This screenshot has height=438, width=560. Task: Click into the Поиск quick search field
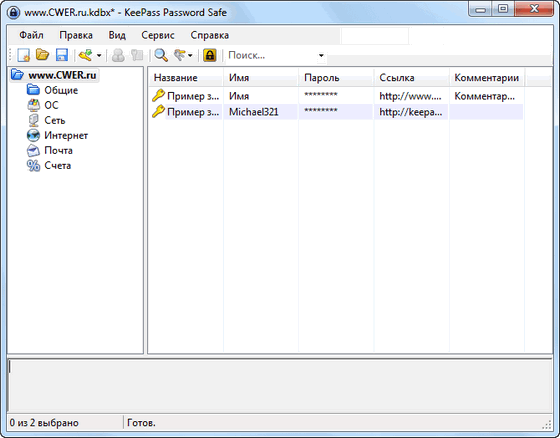(271, 55)
